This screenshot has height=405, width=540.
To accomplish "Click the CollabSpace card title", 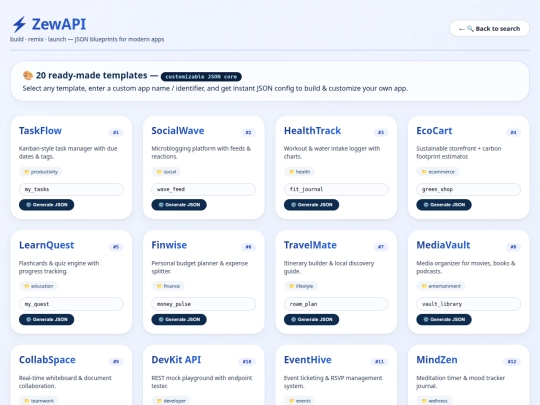I will pyautogui.click(x=47, y=360).
